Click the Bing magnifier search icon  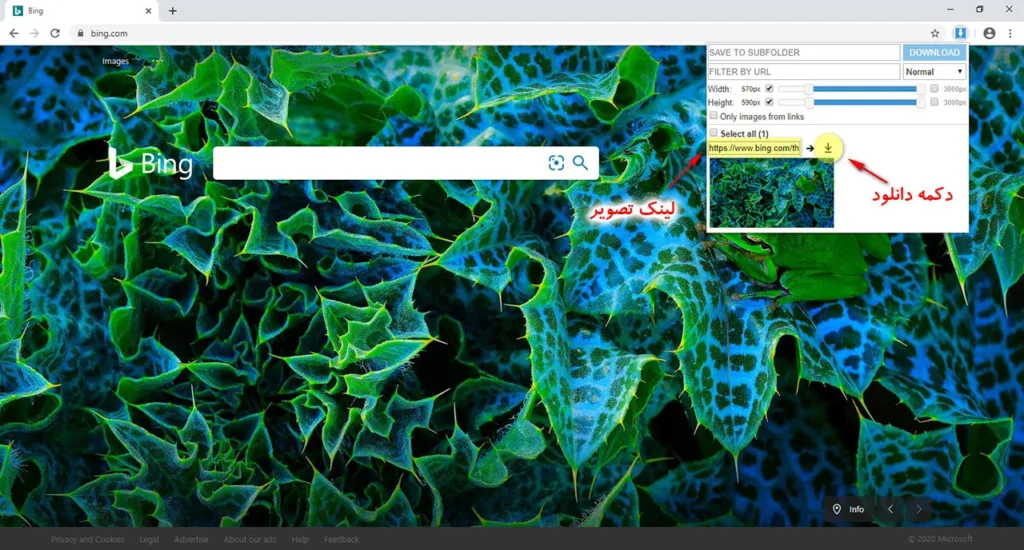coord(581,163)
